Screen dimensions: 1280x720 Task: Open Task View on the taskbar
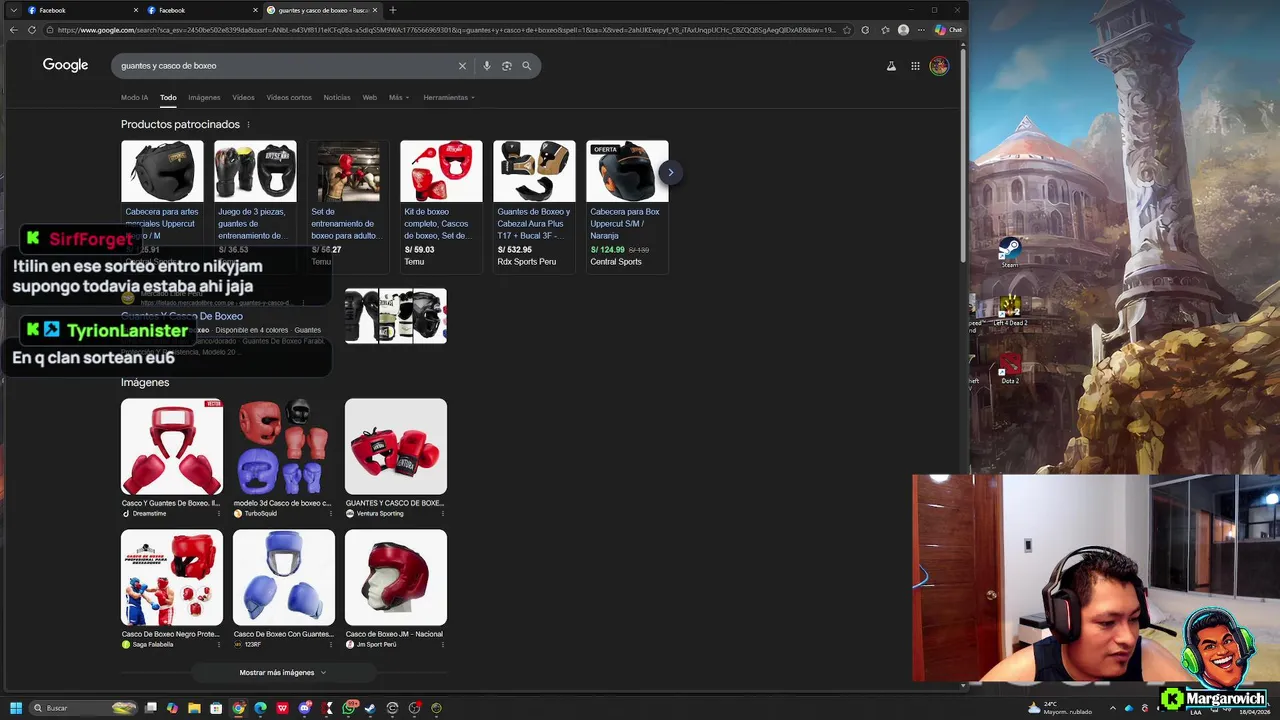pyautogui.click(x=151, y=708)
